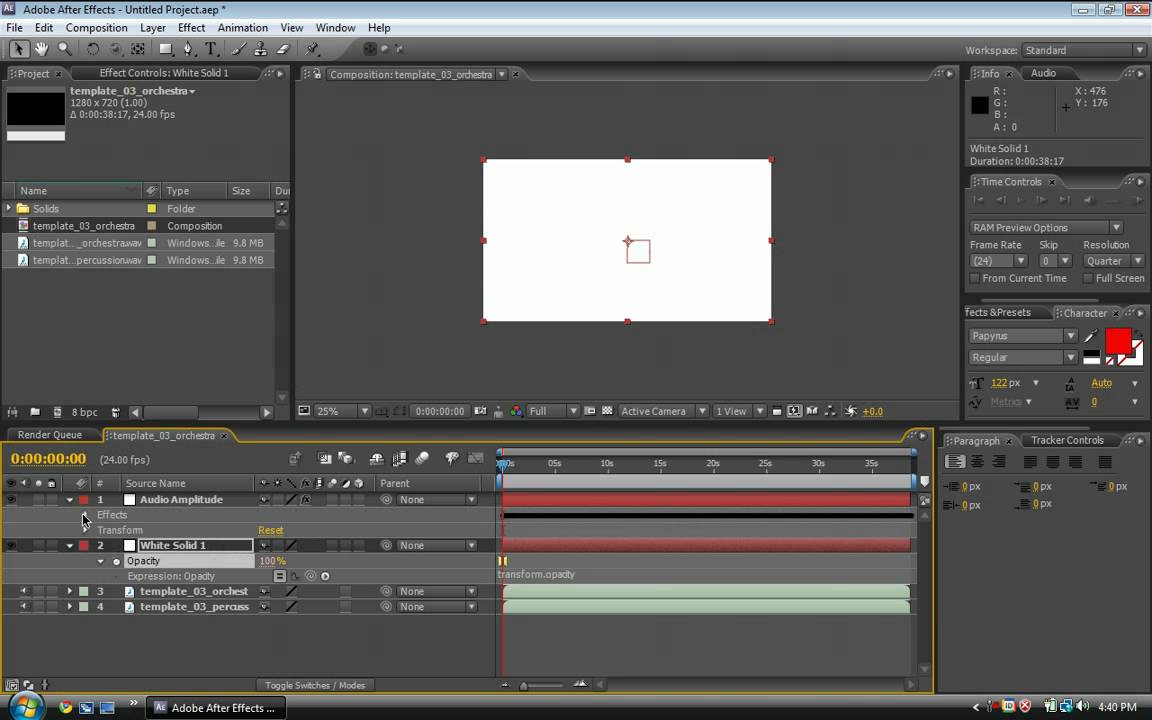Screen dimensions: 1152x720
Task: Click the Graph Editor icon in timeline
Action: click(475, 458)
